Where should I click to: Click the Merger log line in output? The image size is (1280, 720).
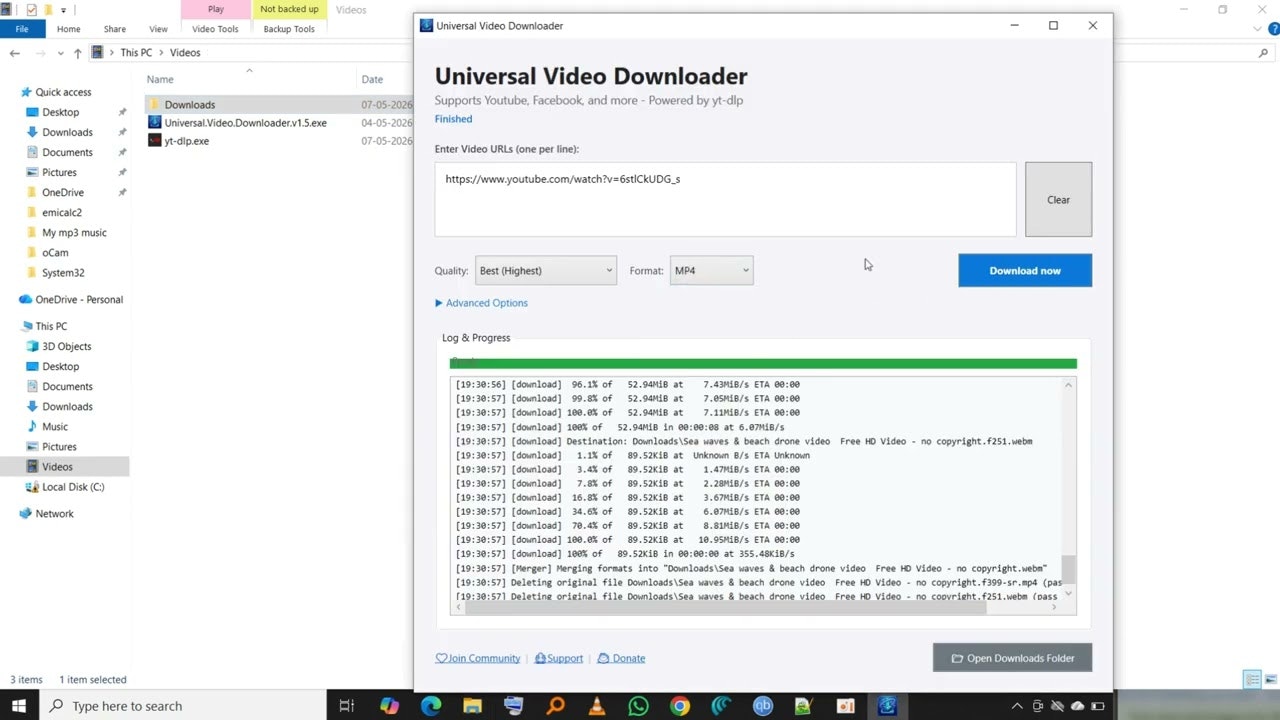click(751, 568)
